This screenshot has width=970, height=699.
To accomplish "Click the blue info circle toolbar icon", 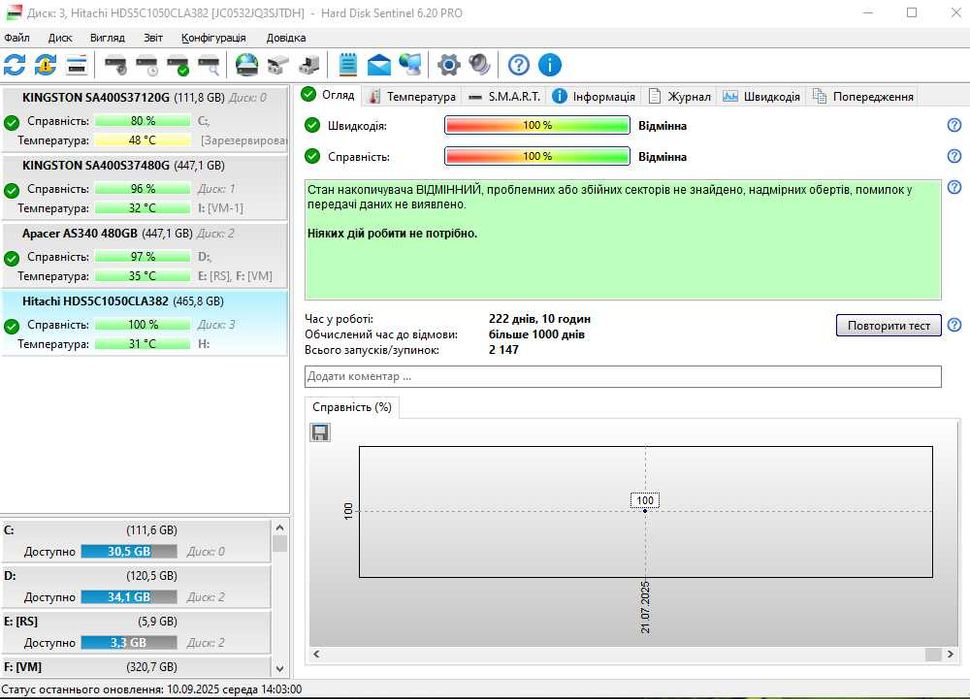I will coord(549,64).
